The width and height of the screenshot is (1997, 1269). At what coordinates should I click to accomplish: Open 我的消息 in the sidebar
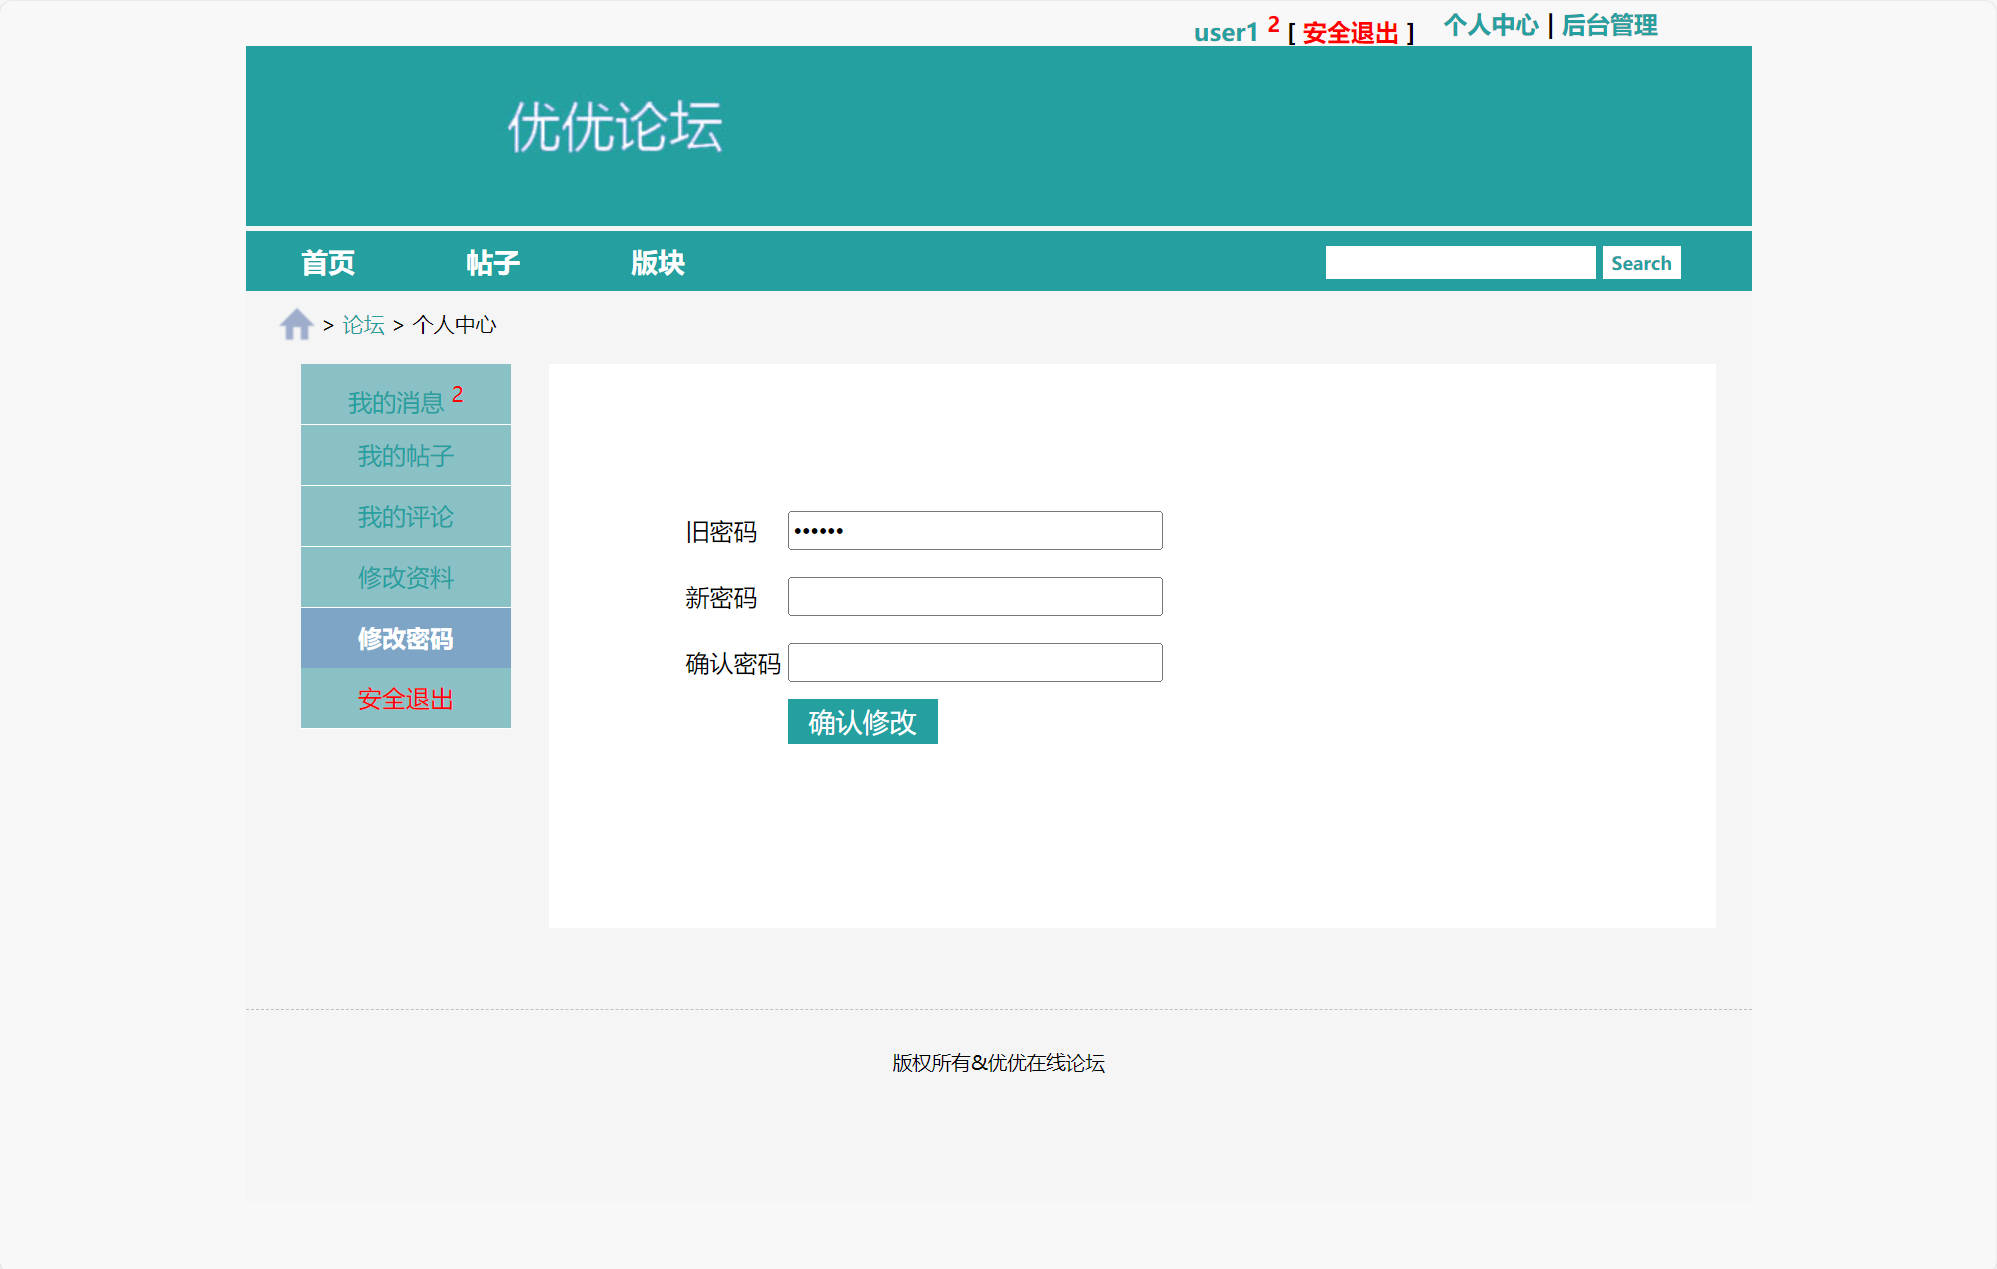[x=398, y=401]
